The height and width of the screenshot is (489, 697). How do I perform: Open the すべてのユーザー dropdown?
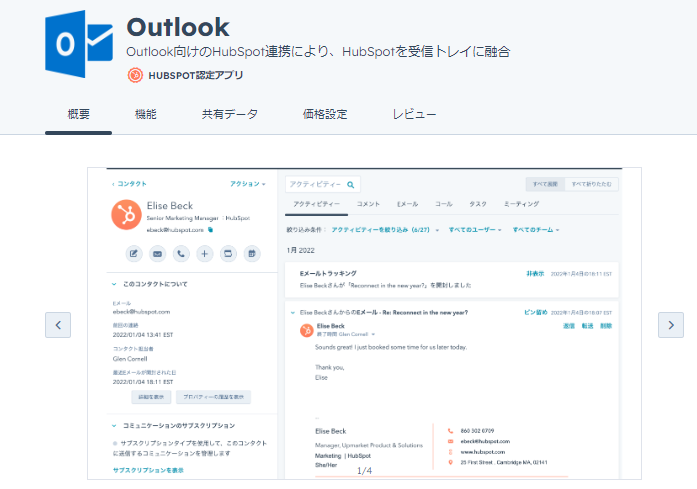(x=475, y=230)
